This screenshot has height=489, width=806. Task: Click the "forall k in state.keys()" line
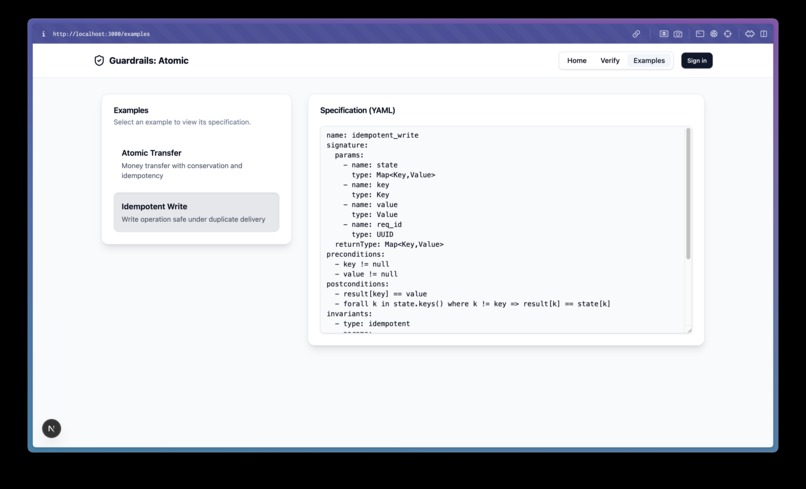[472, 304]
